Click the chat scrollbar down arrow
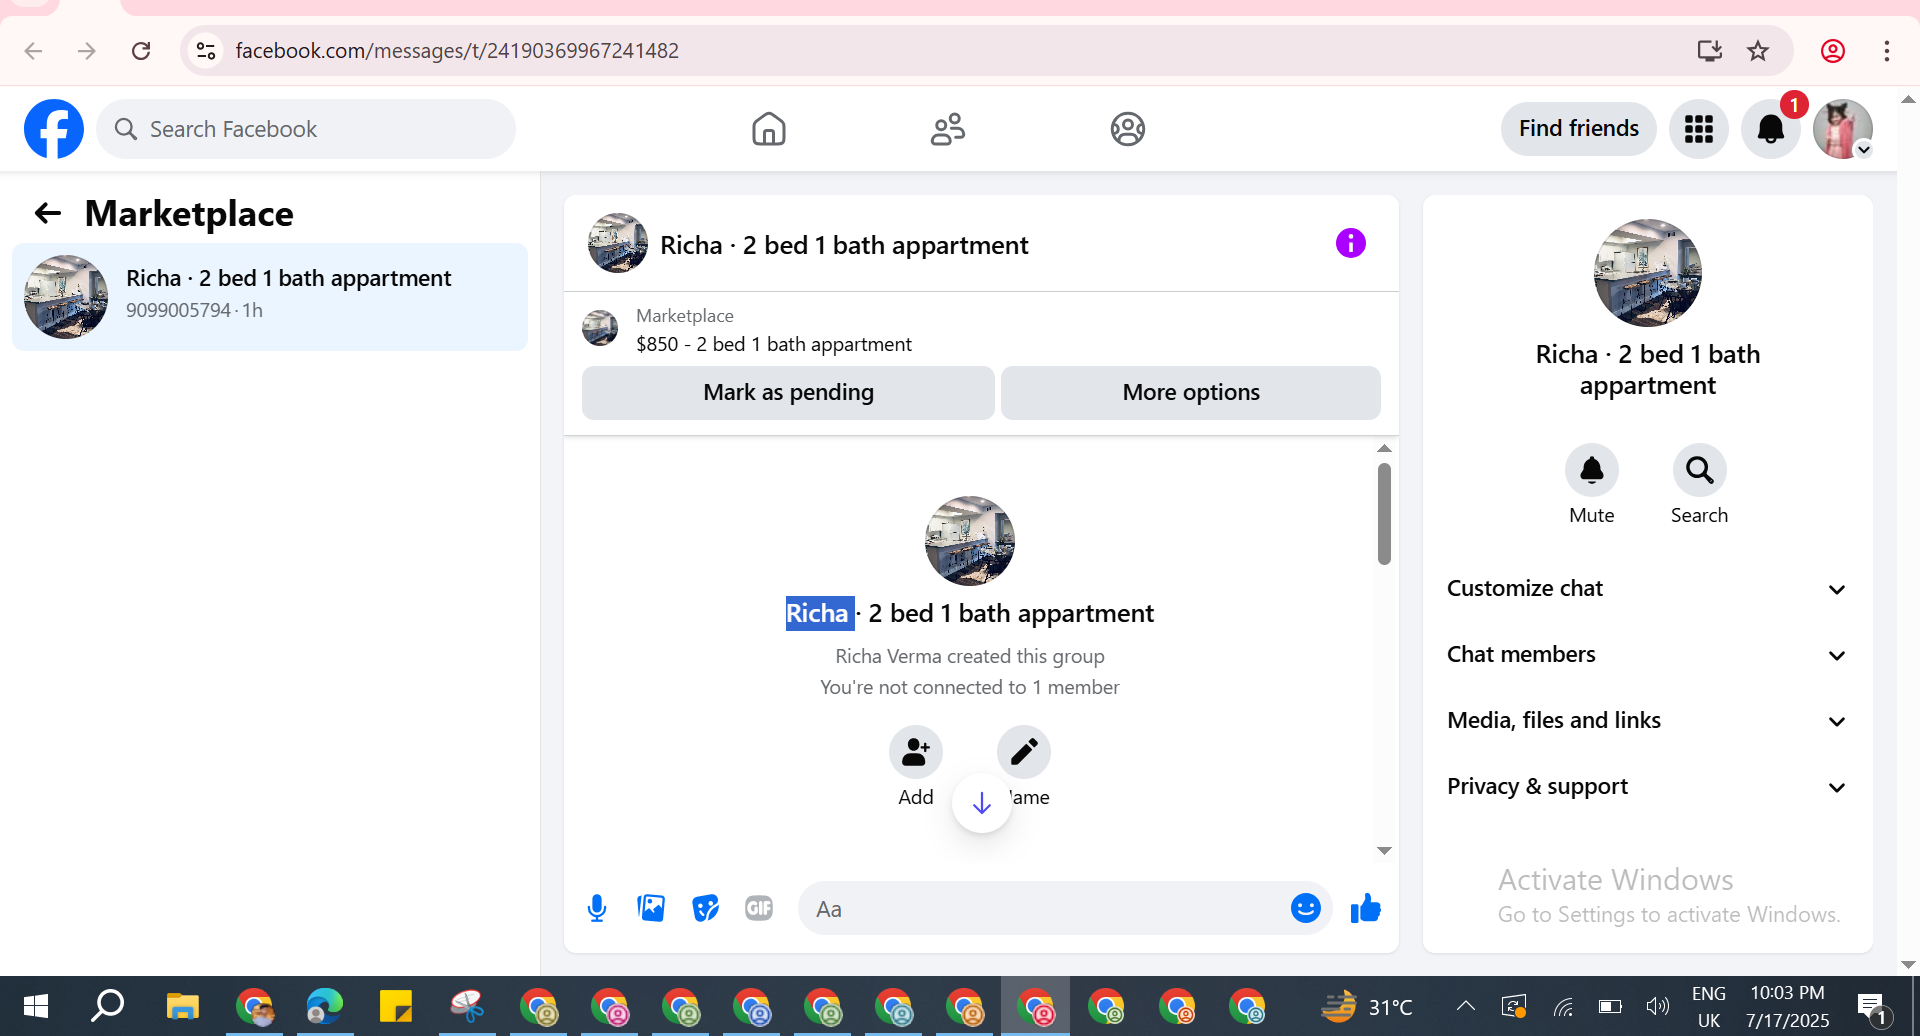The width and height of the screenshot is (1920, 1036). pyautogui.click(x=1384, y=851)
